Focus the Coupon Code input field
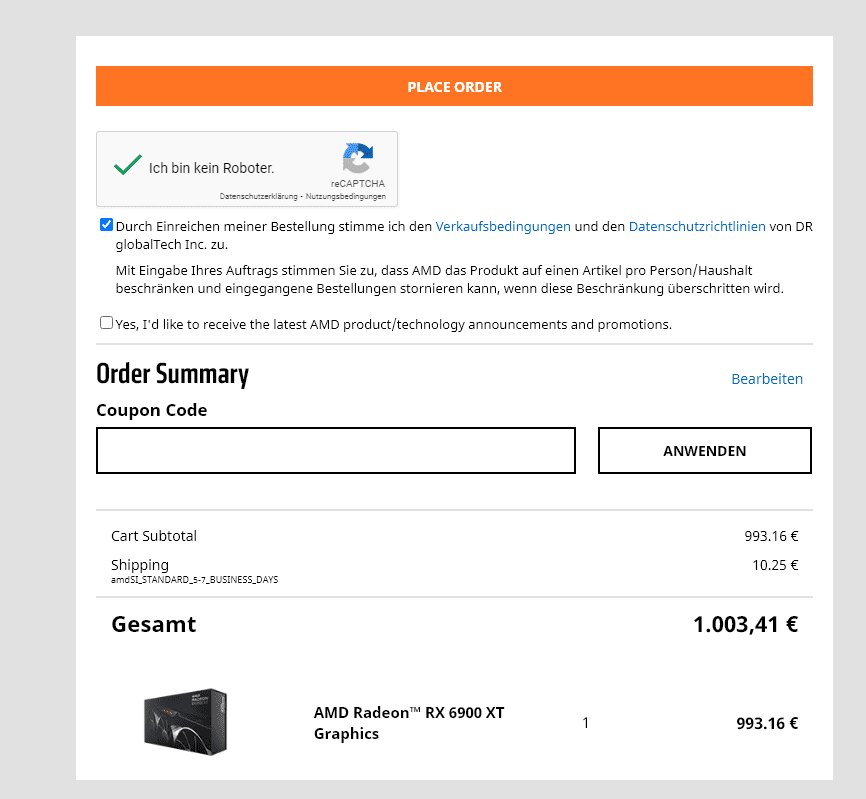Screen dimensions: 866x799 [336, 451]
